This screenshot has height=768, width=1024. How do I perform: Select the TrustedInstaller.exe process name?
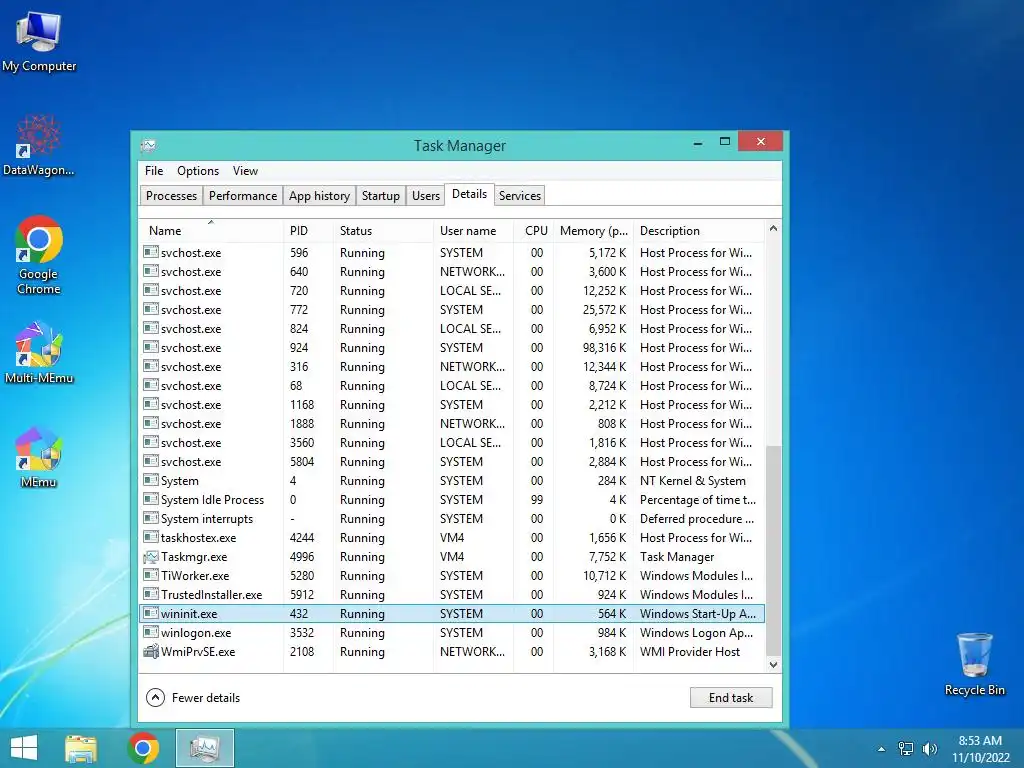[x=212, y=595]
